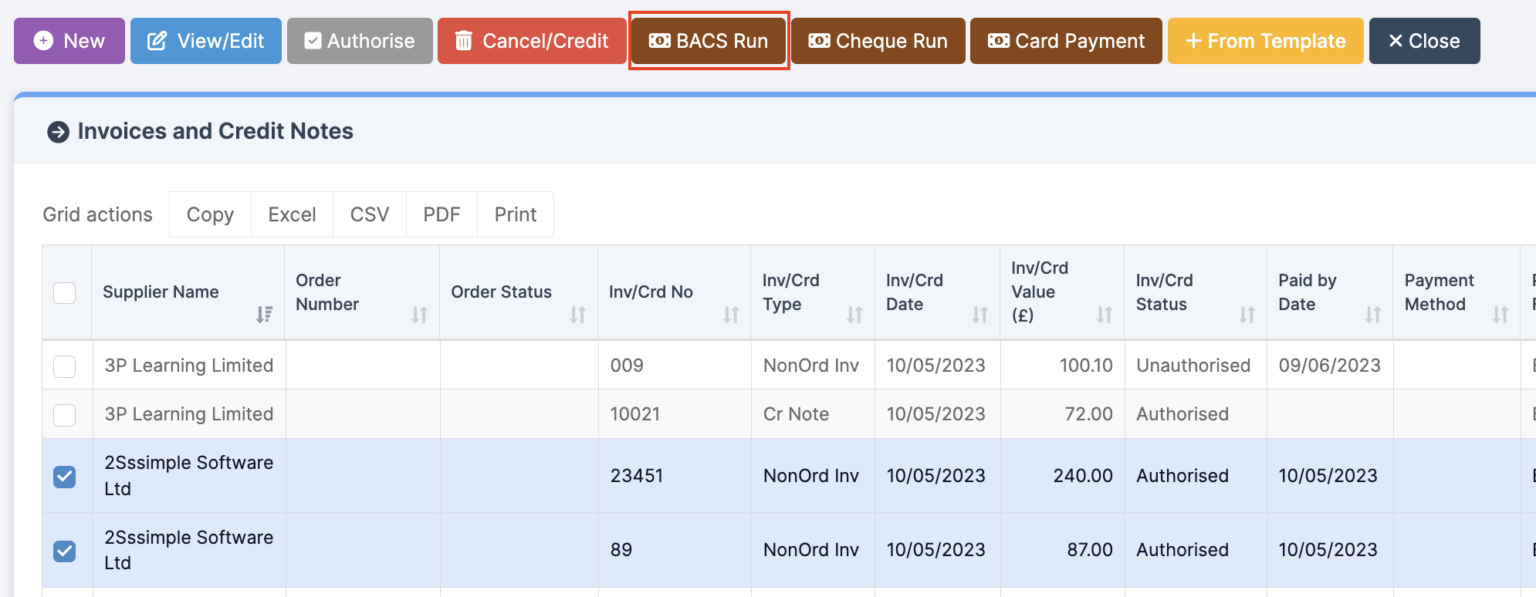
Task: Click the Copy grid action
Action: coord(210,215)
